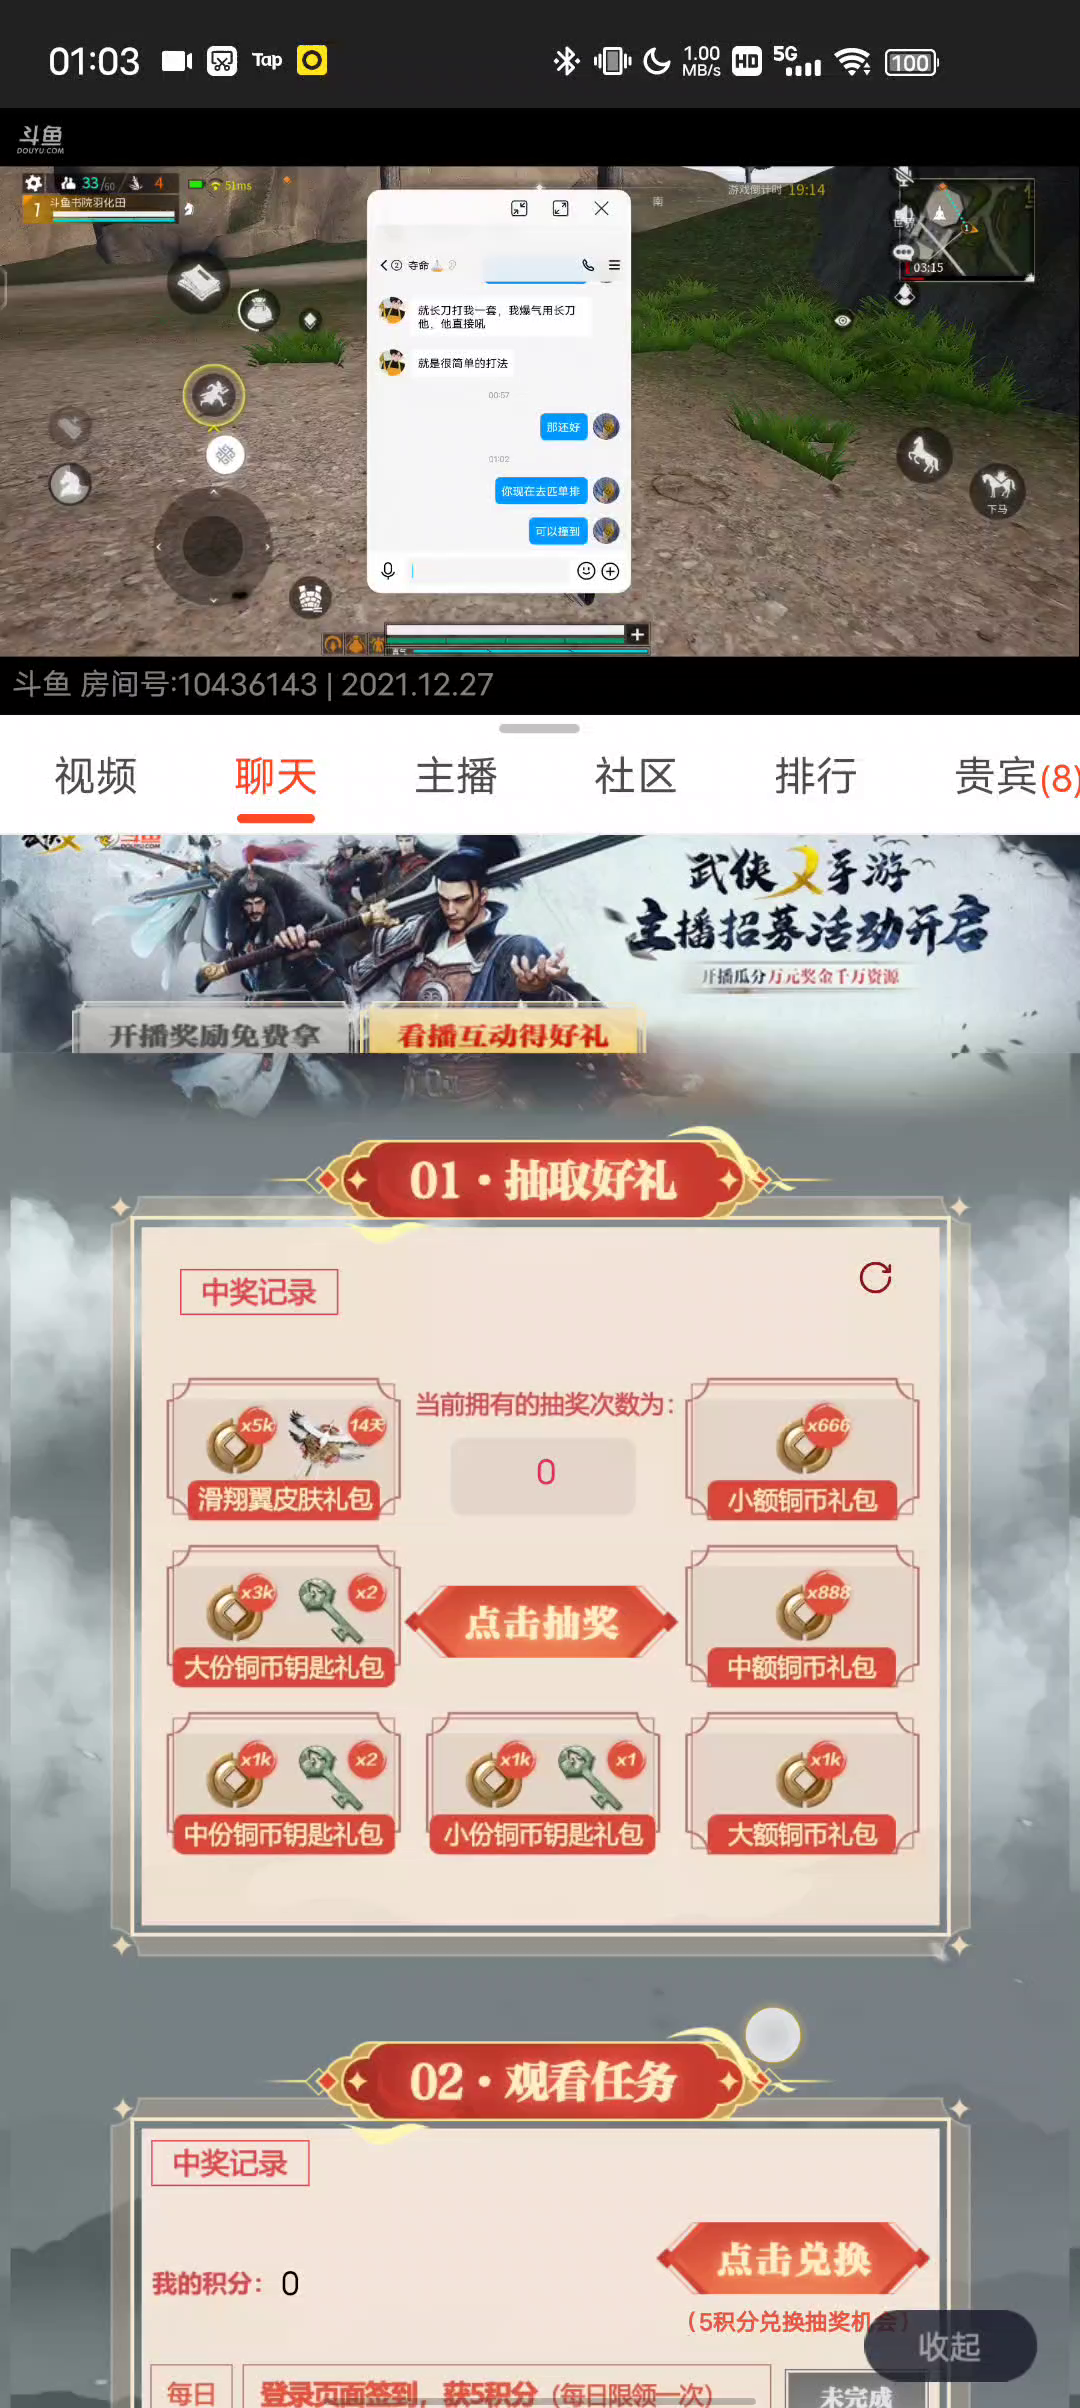Tap the plus icon beside emoji button

pos(610,571)
